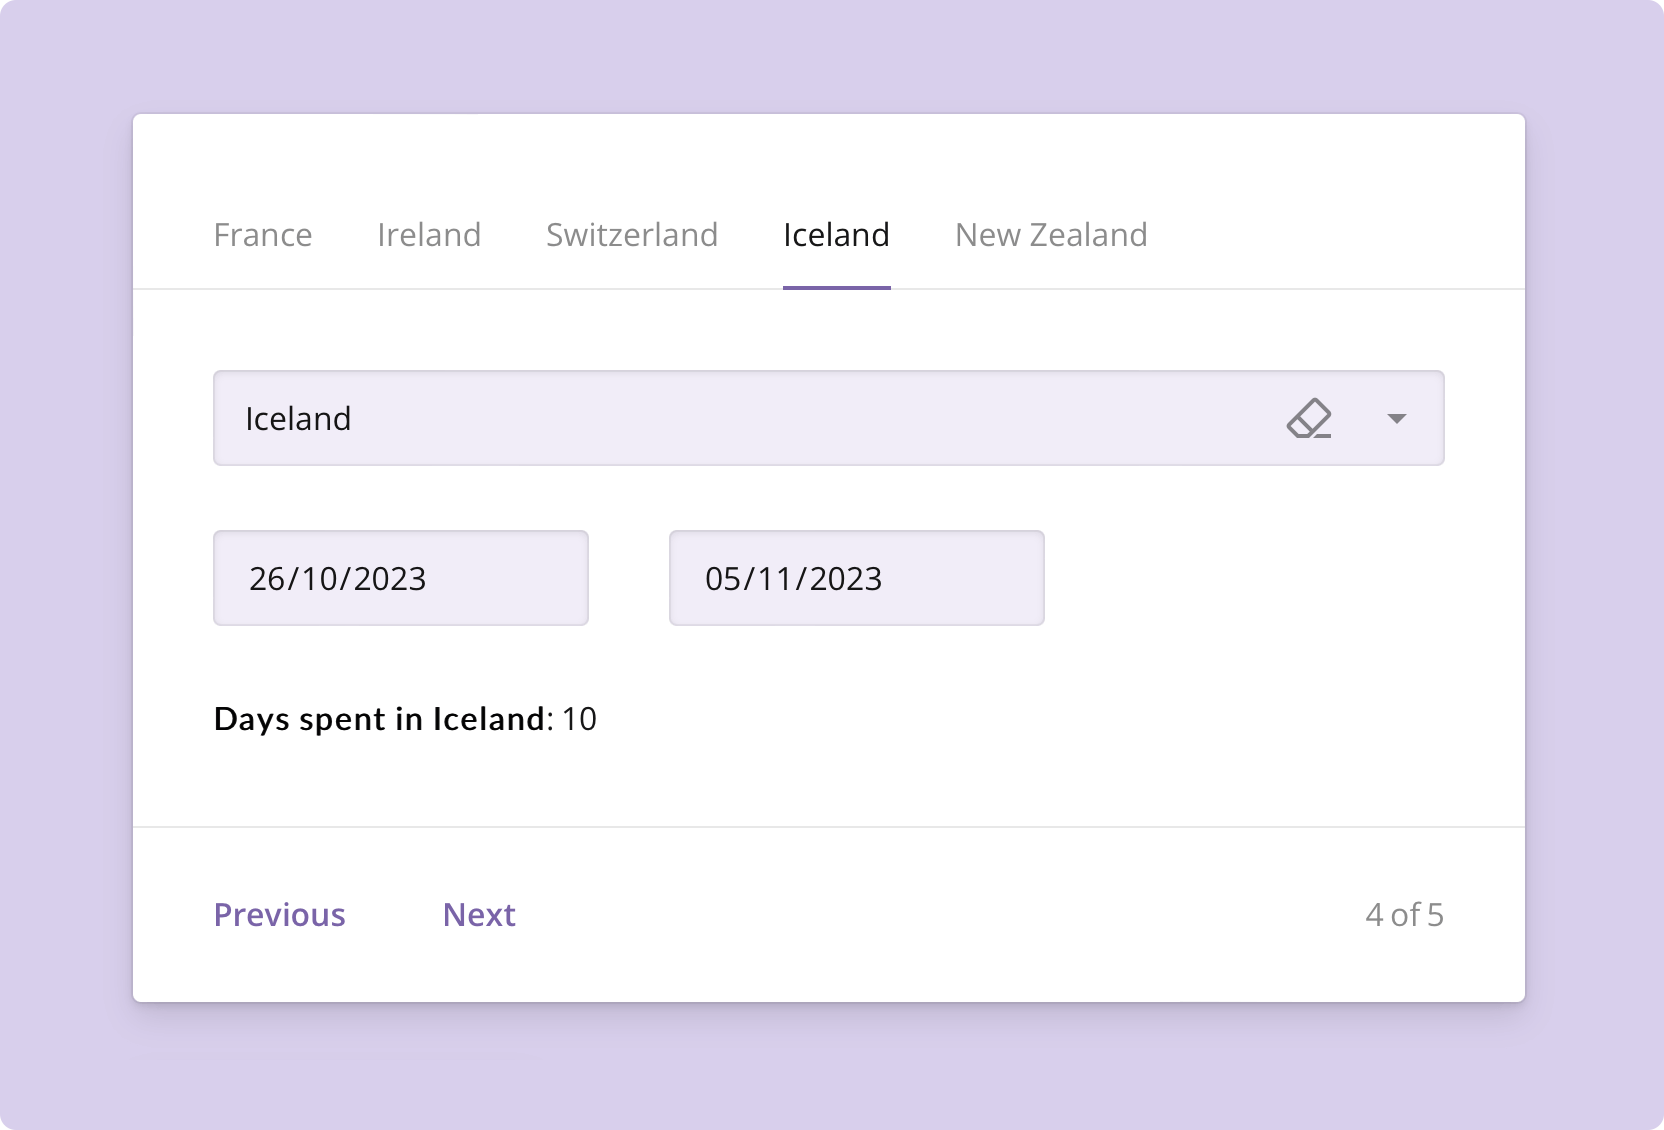Advance to New Zealand with Next
Screen dimensions: 1664x1130
[479, 914]
